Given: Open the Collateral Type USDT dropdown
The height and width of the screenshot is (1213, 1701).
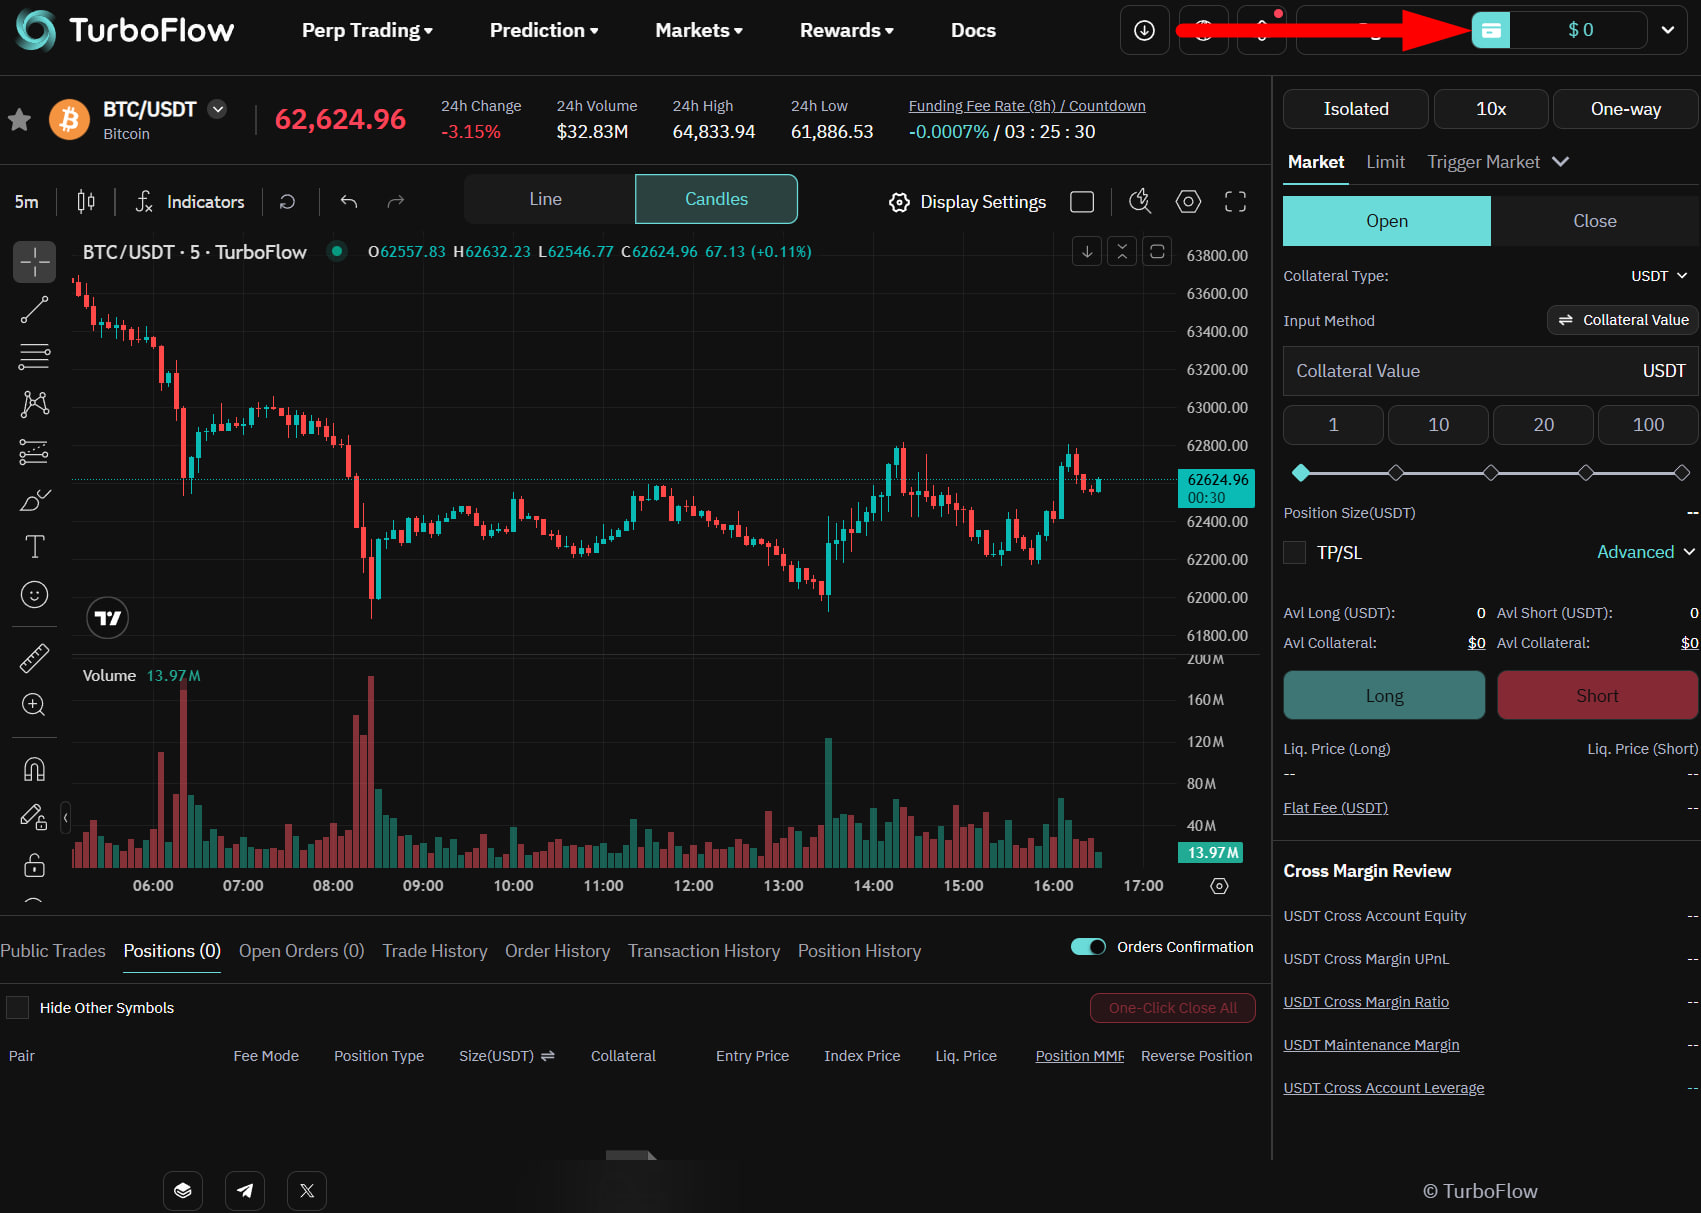Looking at the screenshot, I should [x=1659, y=276].
